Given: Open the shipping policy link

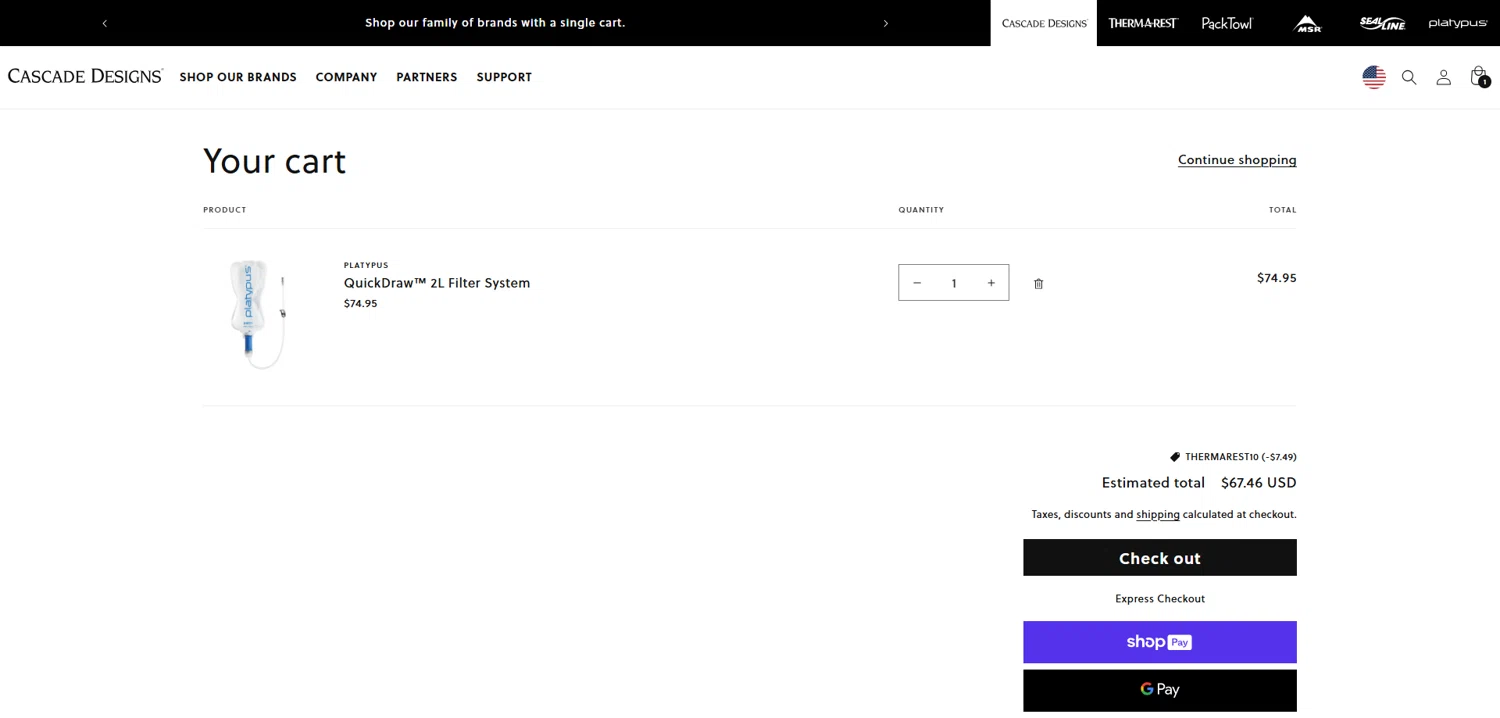Looking at the screenshot, I should (1158, 514).
